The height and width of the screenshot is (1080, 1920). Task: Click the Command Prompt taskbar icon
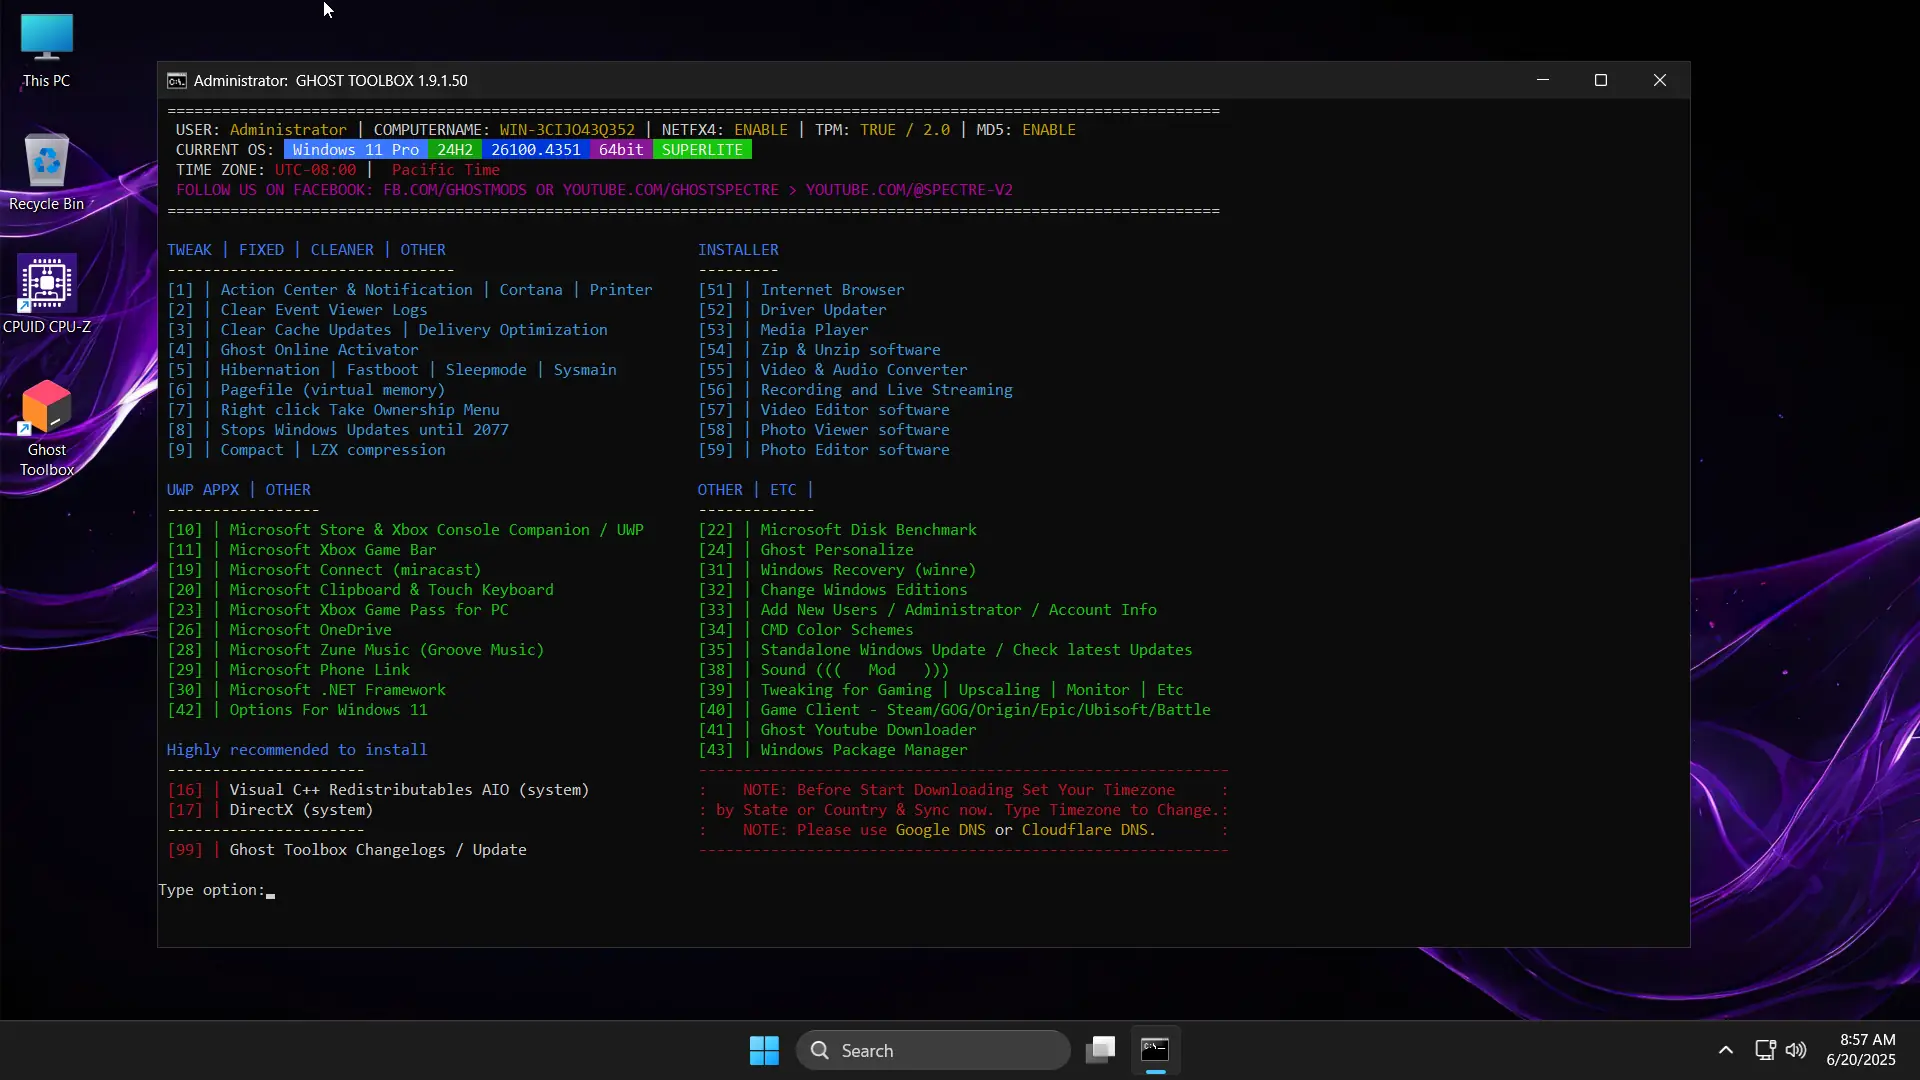[x=1155, y=1050]
